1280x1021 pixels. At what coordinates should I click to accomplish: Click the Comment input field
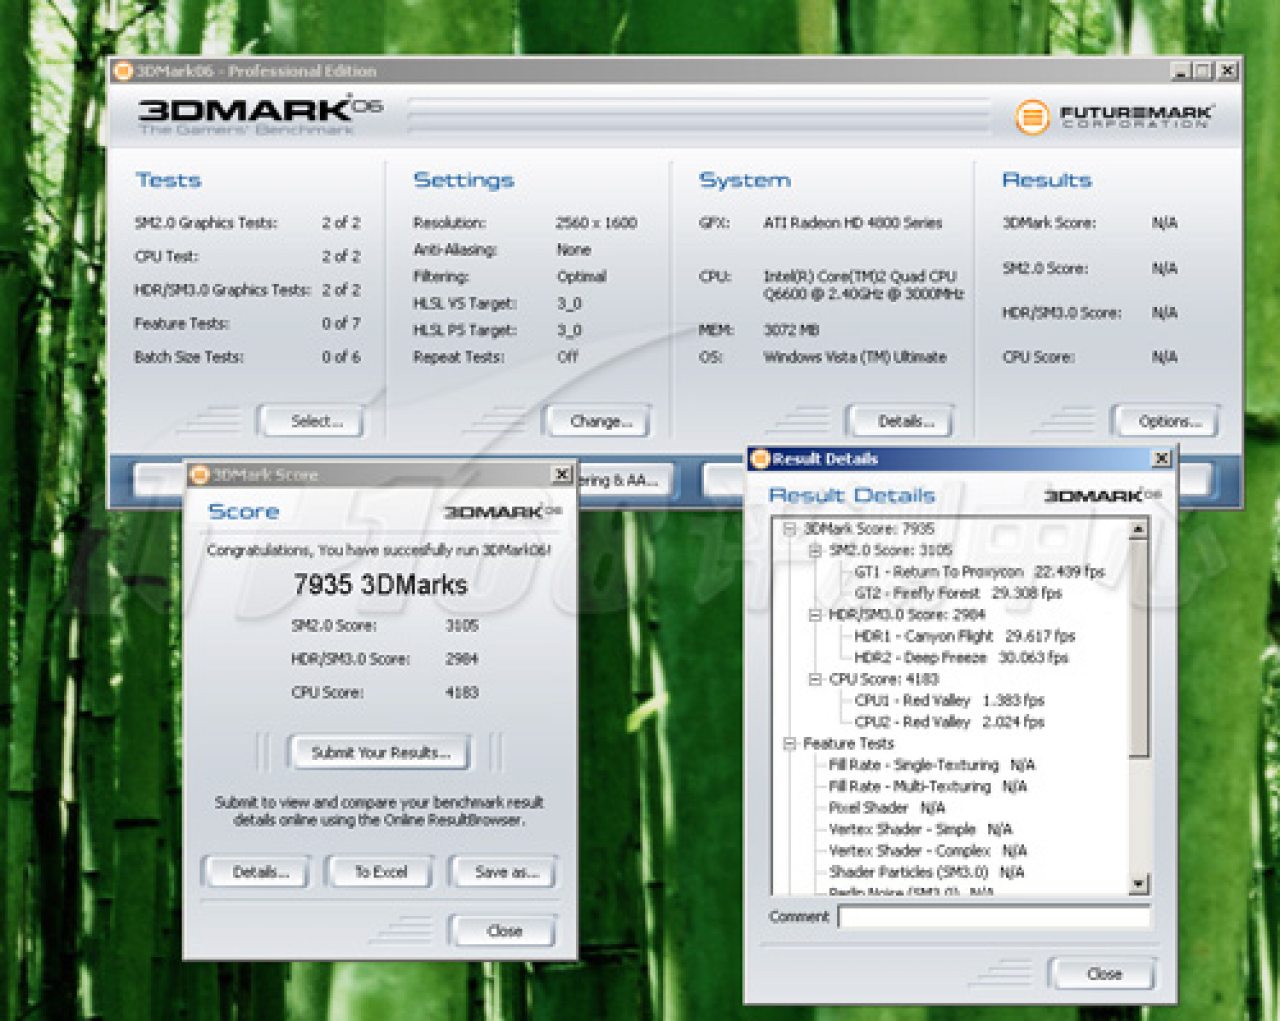pyautogui.click(x=994, y=916)
